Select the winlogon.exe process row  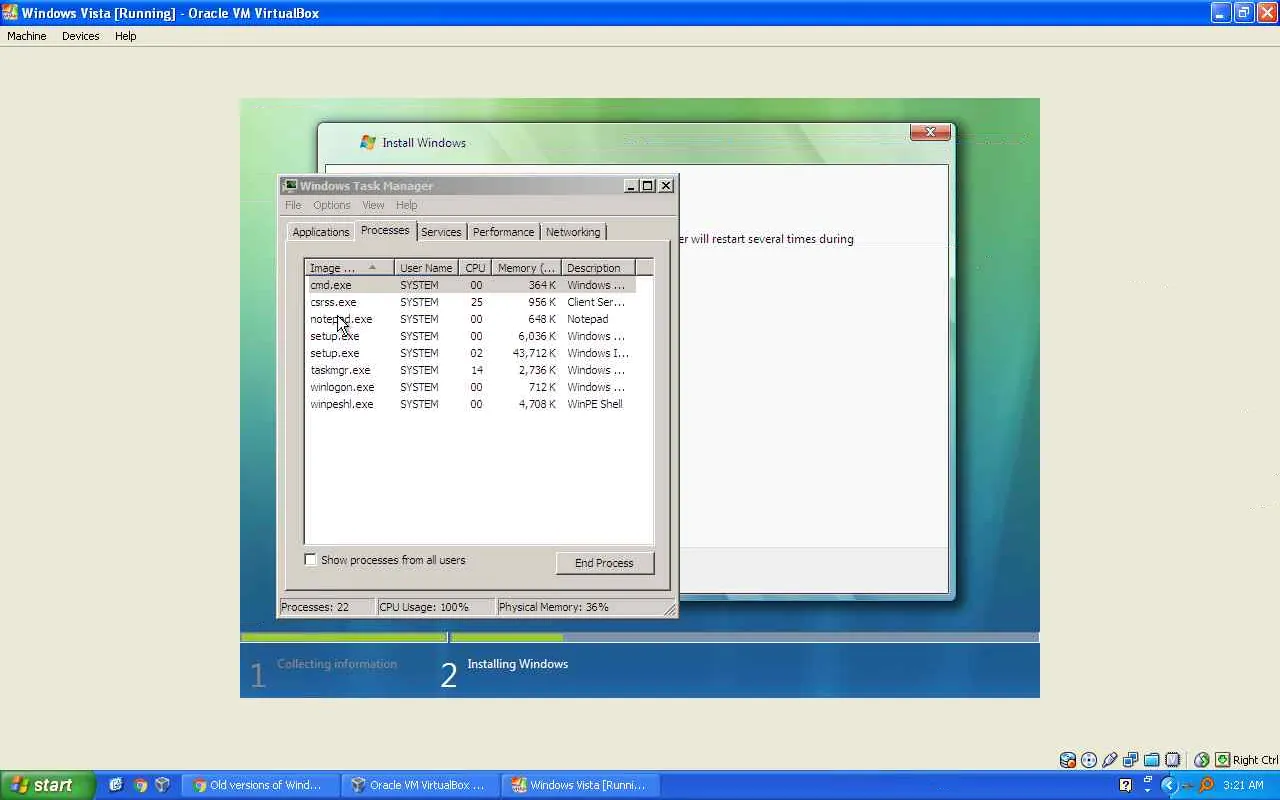[470, 387]
